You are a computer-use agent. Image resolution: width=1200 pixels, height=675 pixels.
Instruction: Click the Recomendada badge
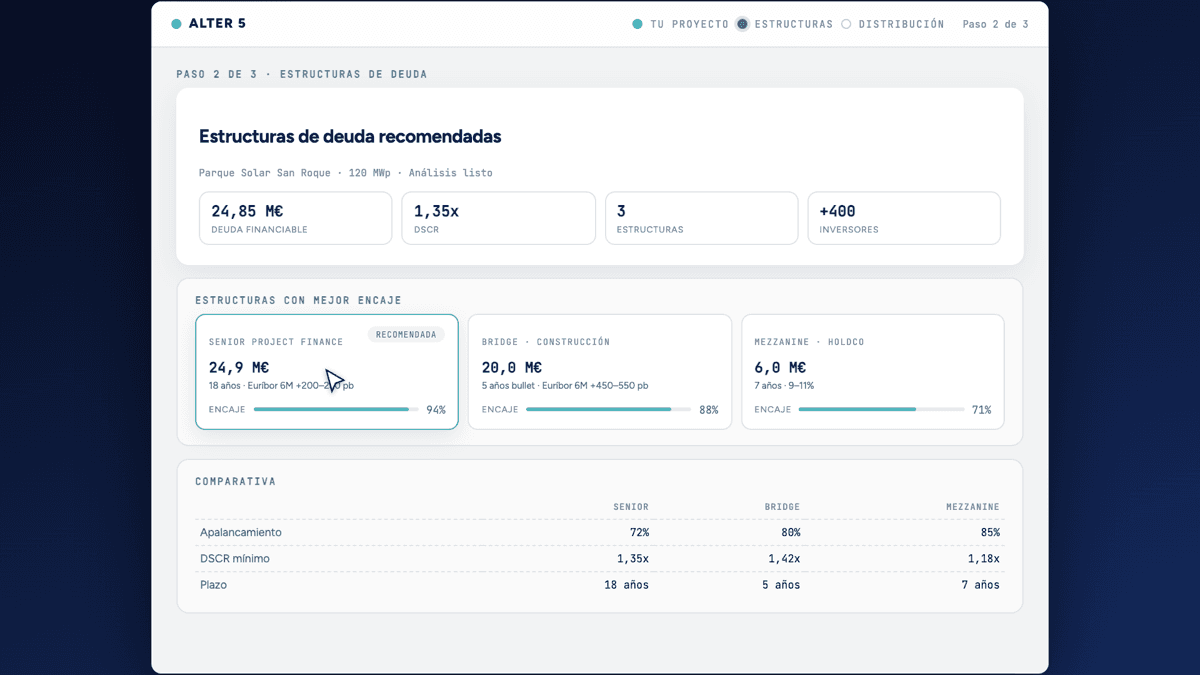[x=406, y=335]
